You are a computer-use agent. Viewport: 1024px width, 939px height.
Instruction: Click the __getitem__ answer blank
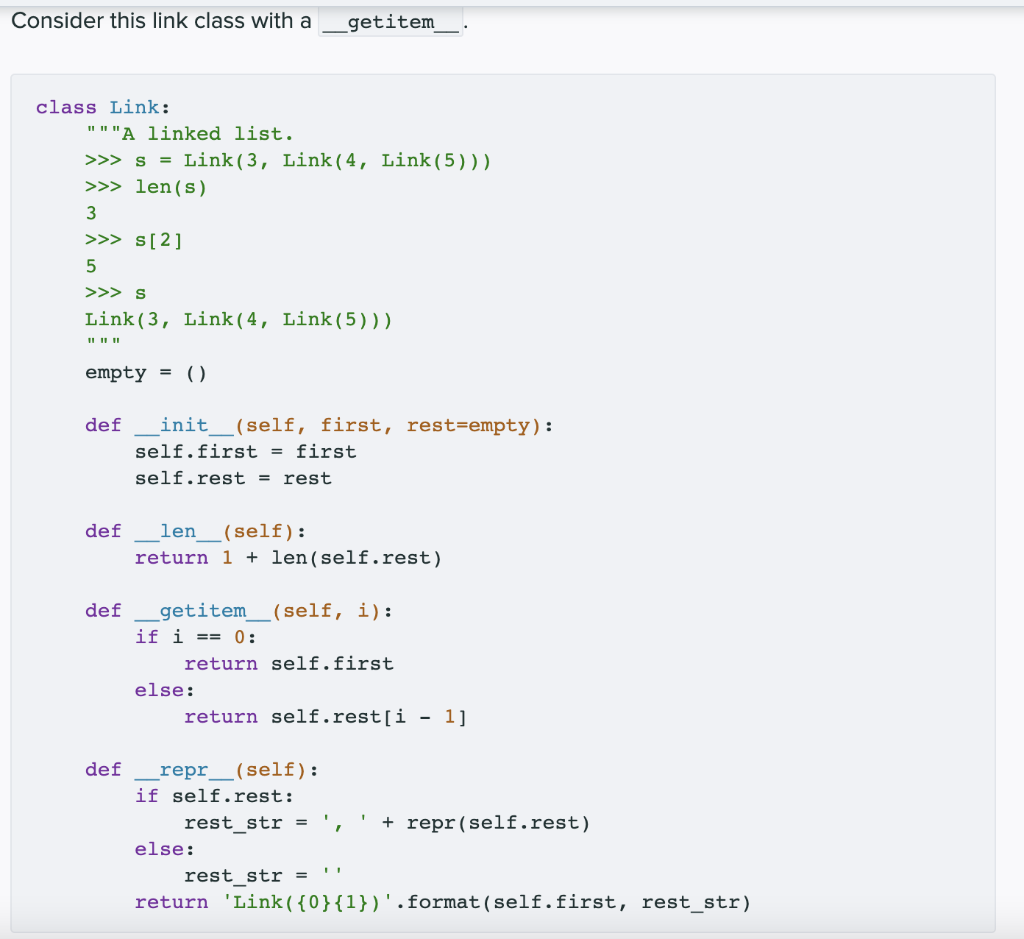tap(389, 21)
